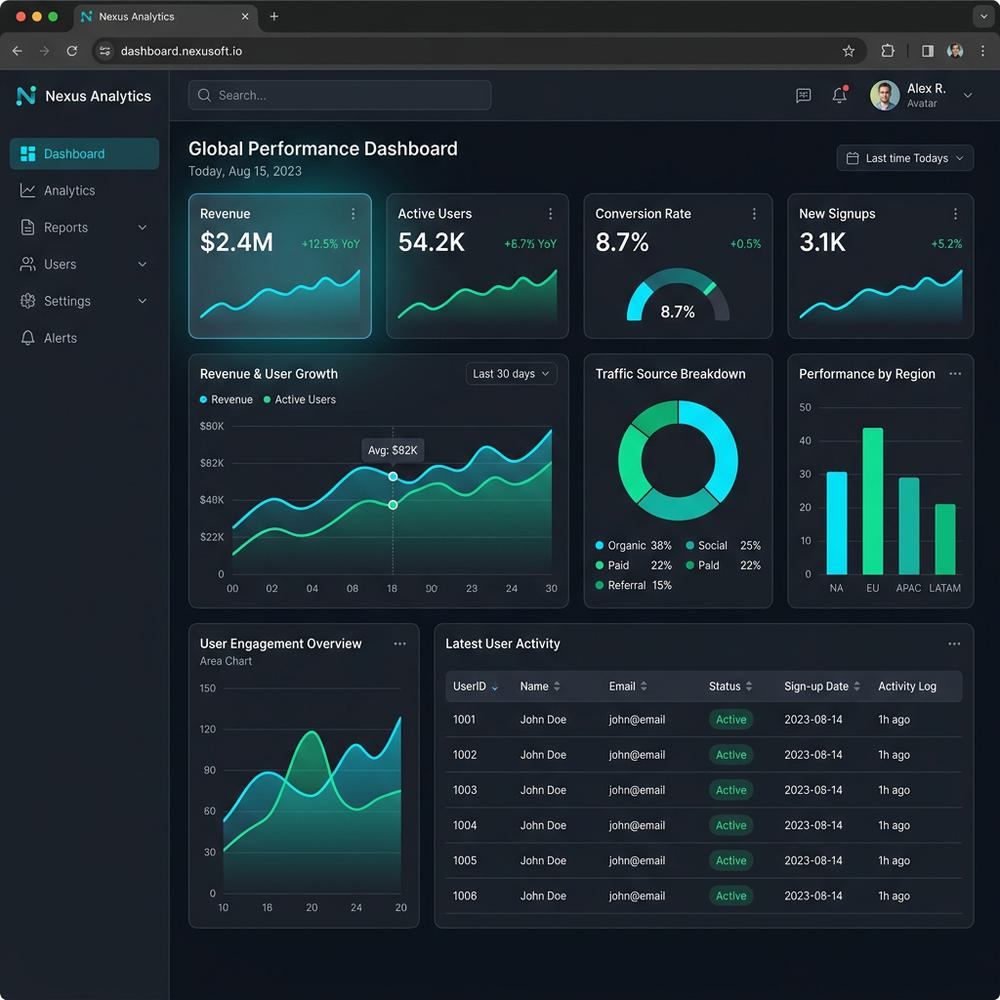The width and height of the screenshot is (1000, 1000).
Task: Sort table by Sign-up Date arrows
Action: (857, 686)
